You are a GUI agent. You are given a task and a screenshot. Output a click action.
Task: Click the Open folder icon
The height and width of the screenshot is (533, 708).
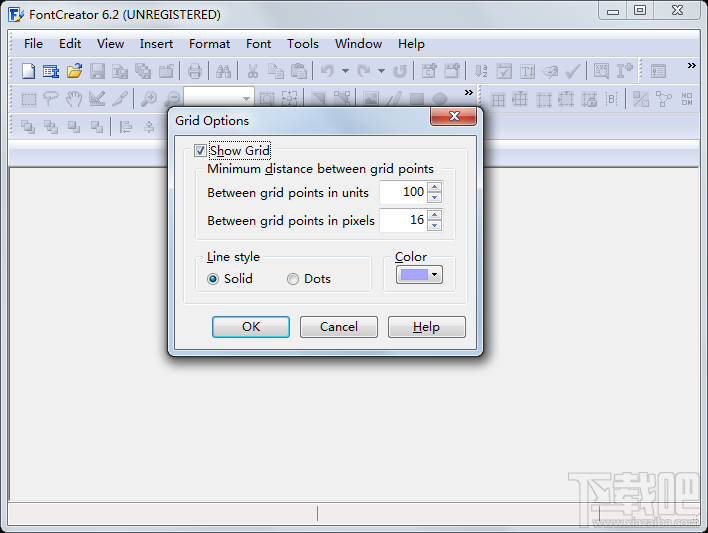[x=75, y=71]
